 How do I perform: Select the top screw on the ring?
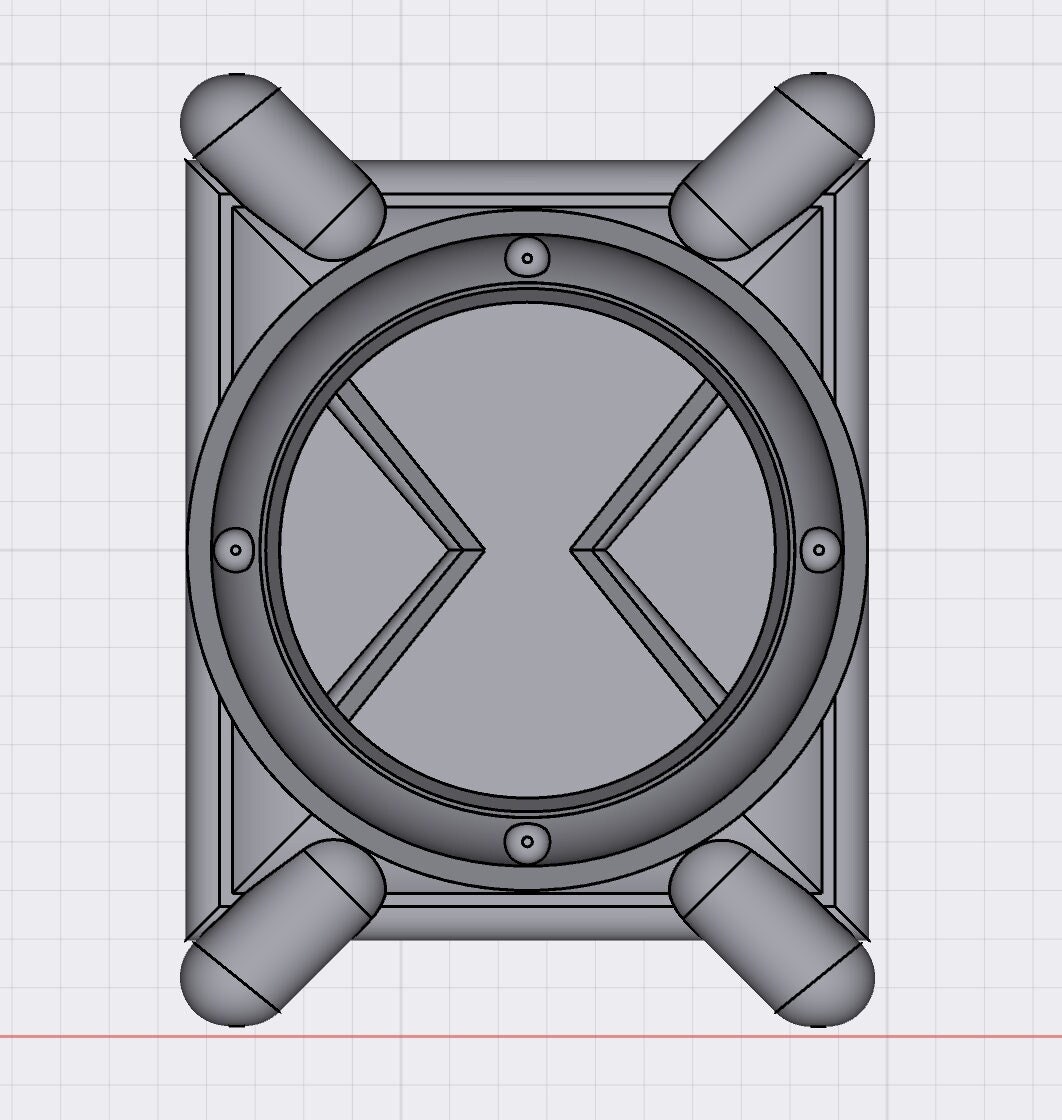pos(527,257)
